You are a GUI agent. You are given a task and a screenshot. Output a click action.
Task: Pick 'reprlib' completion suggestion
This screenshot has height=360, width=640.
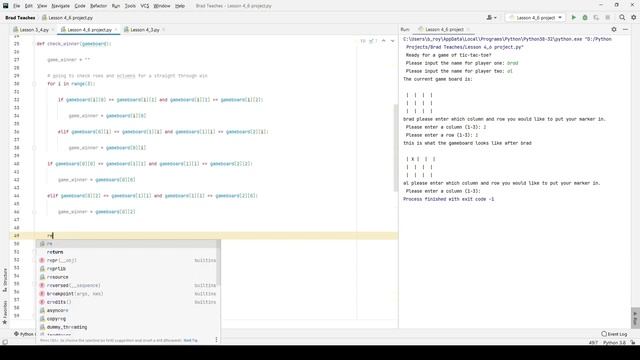tap(128, 269)
